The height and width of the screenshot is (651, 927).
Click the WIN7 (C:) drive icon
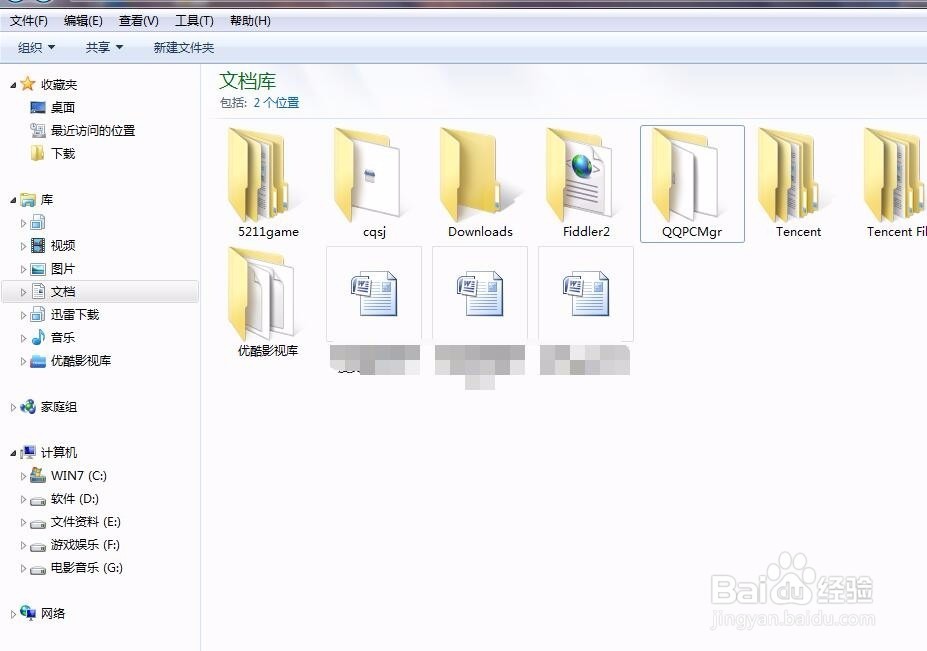(x=38, y=475)
